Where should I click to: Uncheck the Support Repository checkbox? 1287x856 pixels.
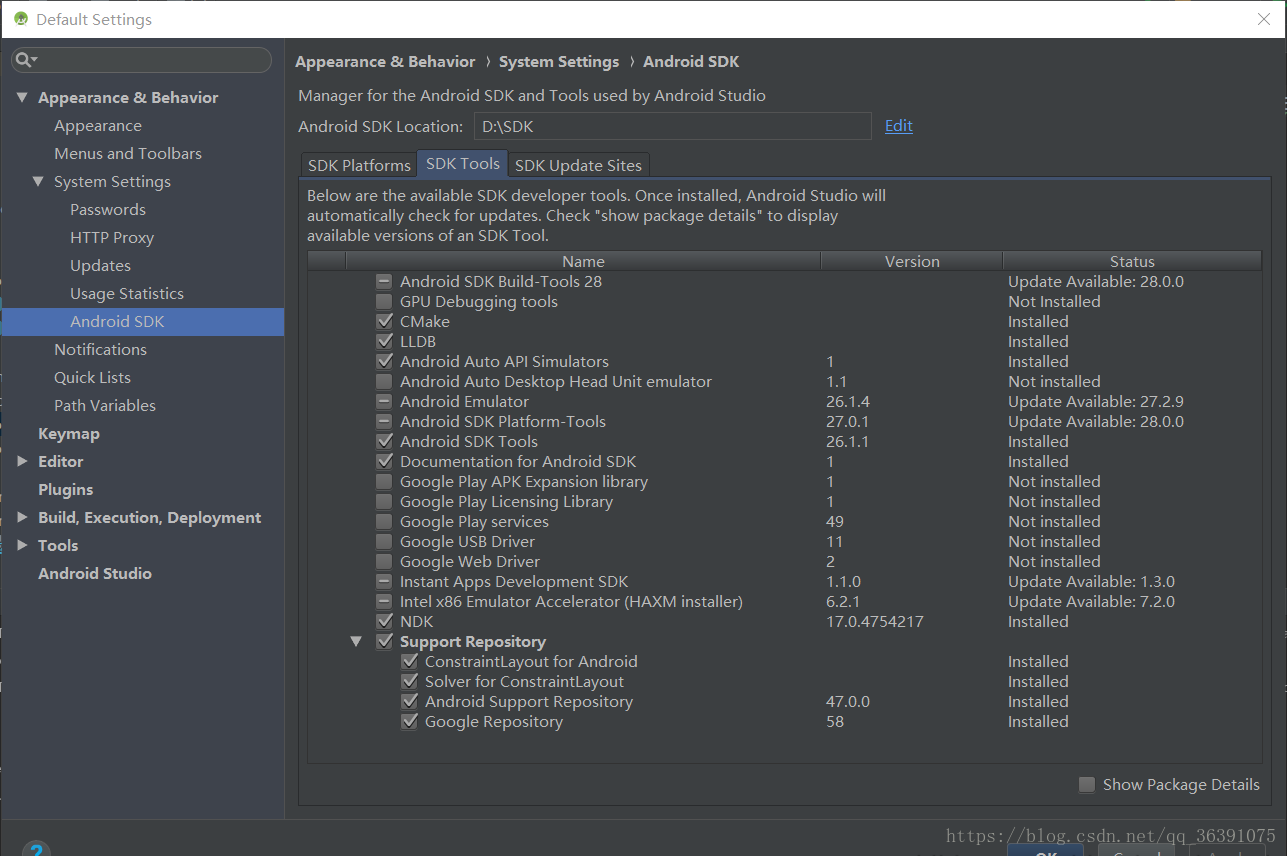tap(384, 642)
